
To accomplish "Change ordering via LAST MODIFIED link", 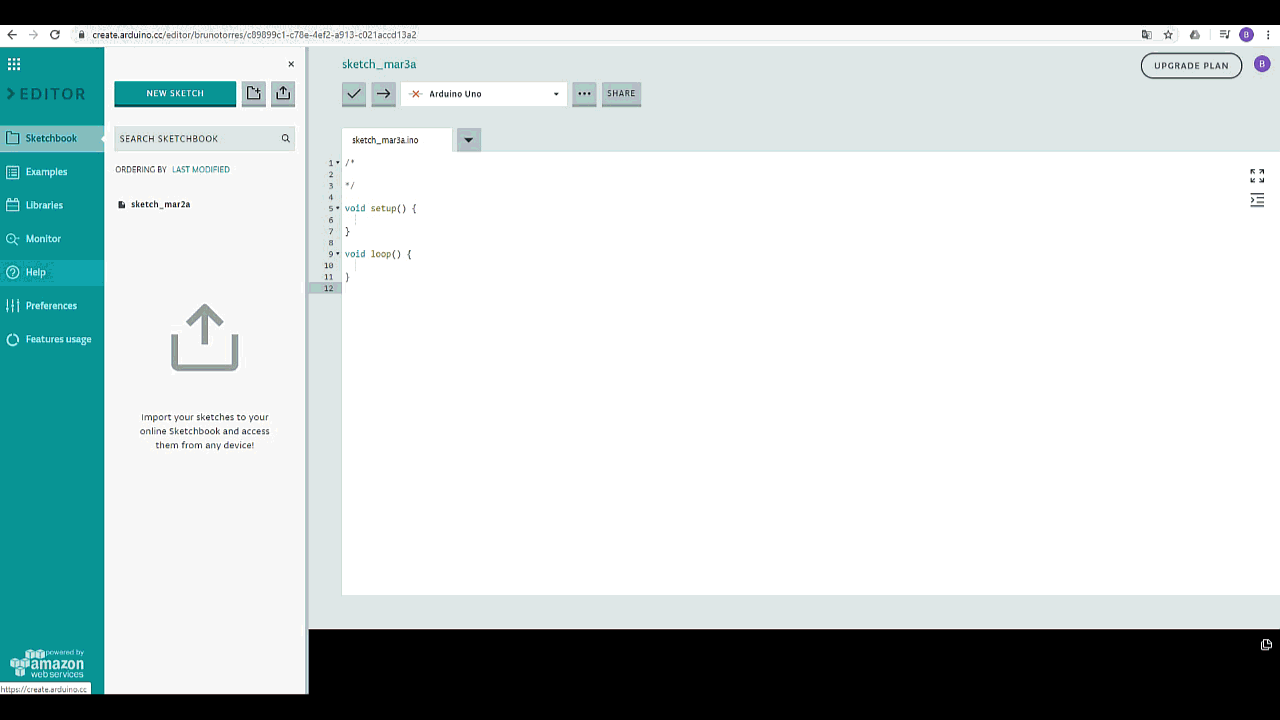I will [201, 170].
